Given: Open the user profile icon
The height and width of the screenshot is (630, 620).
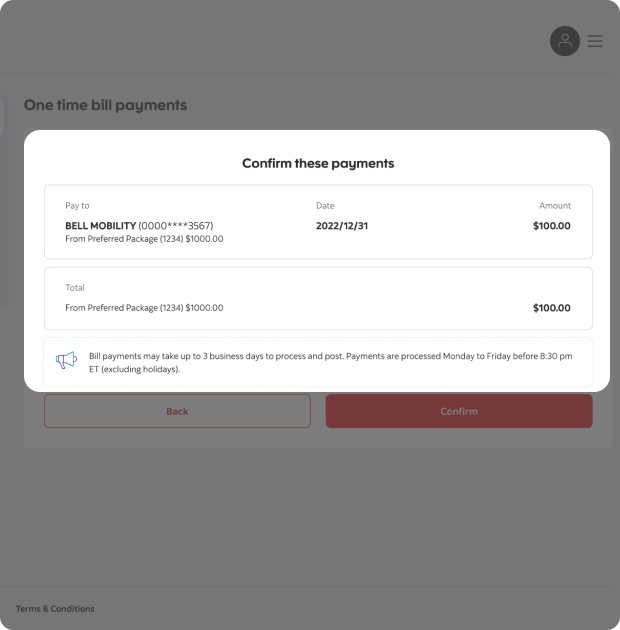Looking at the screenshot, I should click(565, 41).
